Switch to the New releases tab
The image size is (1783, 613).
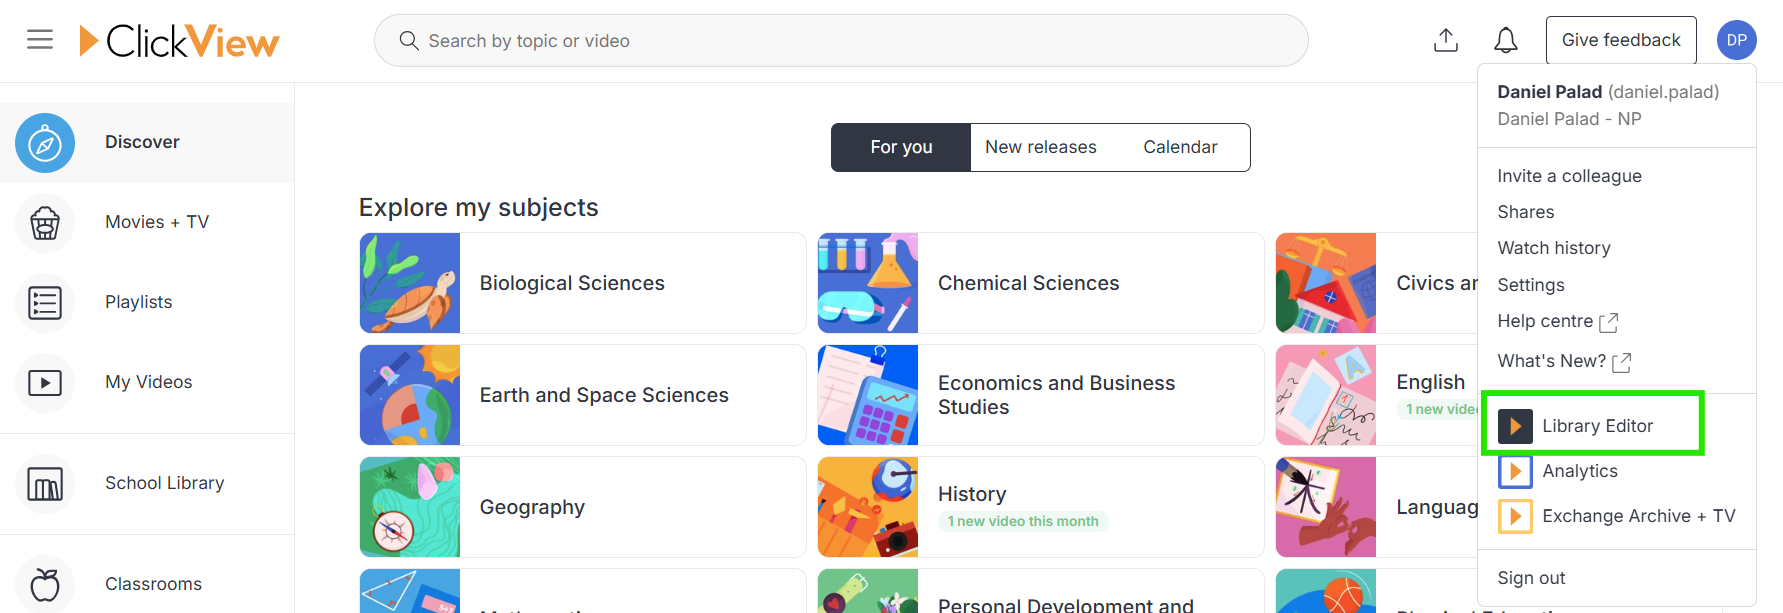coord(1040,147)
